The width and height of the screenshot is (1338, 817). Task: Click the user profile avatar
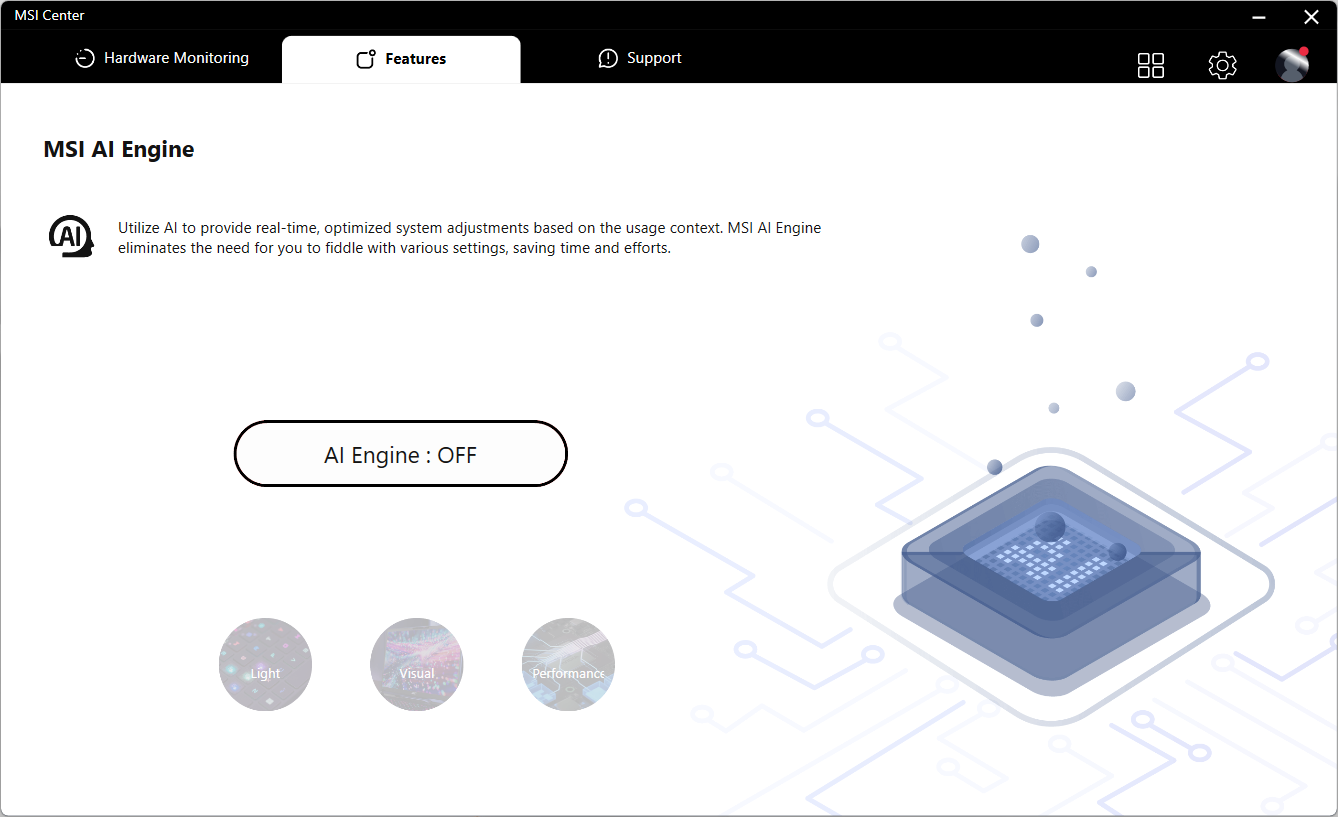tap(1292, 64)
